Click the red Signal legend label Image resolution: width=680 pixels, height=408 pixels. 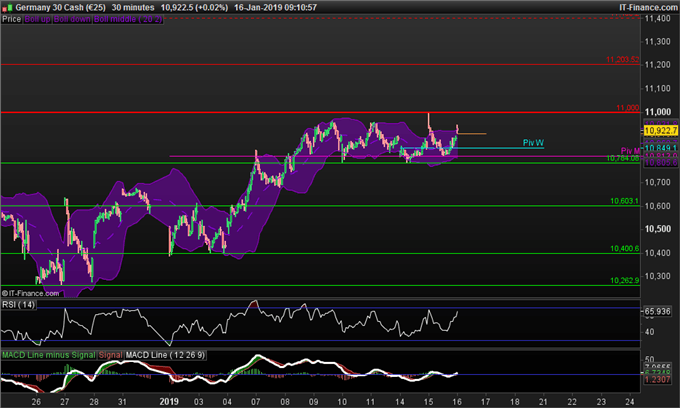(111, 355)
